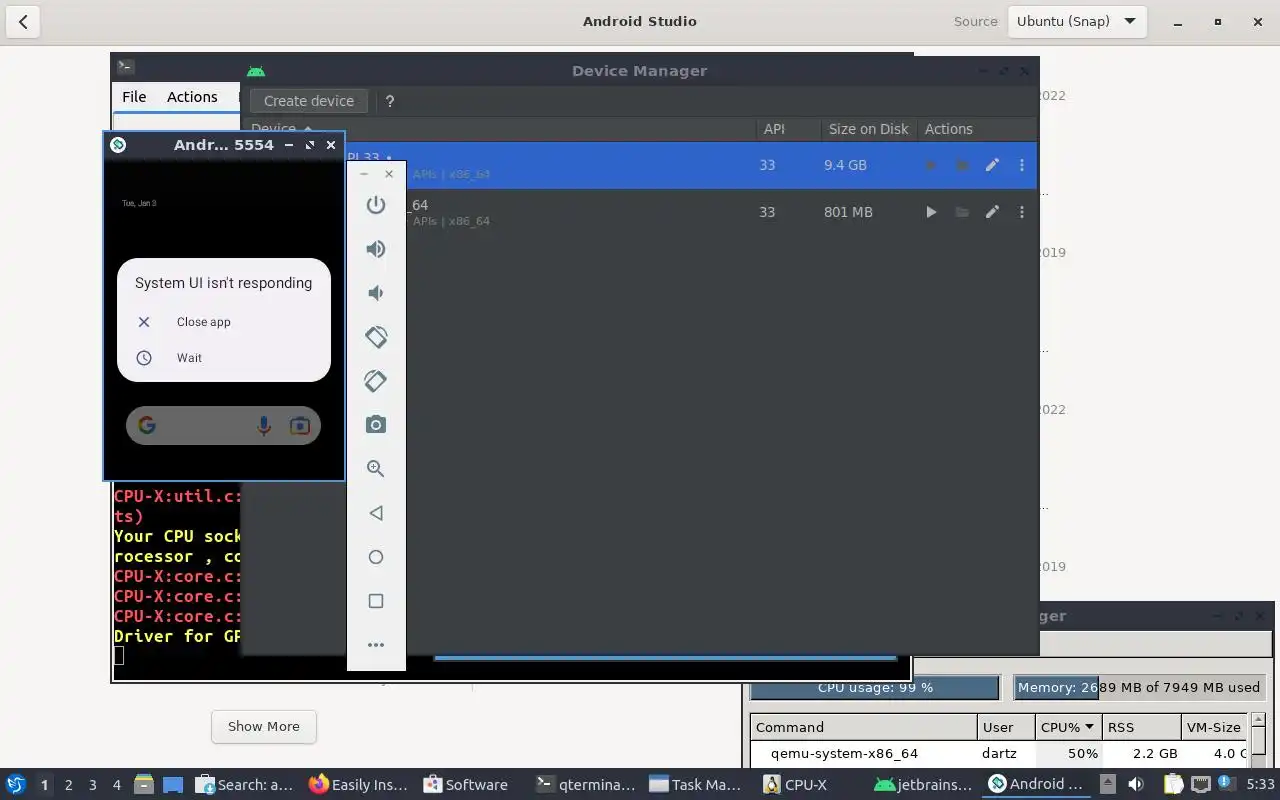Viewport: 1280px width, 800px height.
Task: Click the Show More button
Action: [x=264, y=727]
